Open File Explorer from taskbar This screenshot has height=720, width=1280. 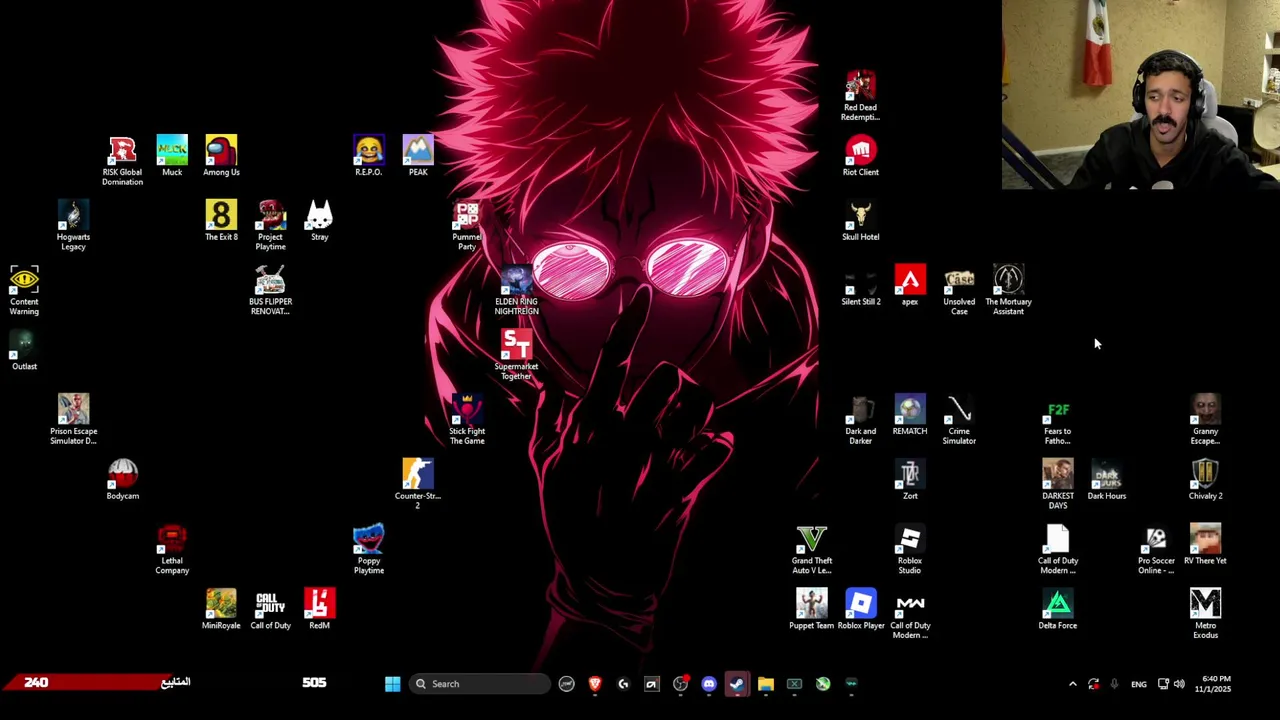tap(765, 684)
